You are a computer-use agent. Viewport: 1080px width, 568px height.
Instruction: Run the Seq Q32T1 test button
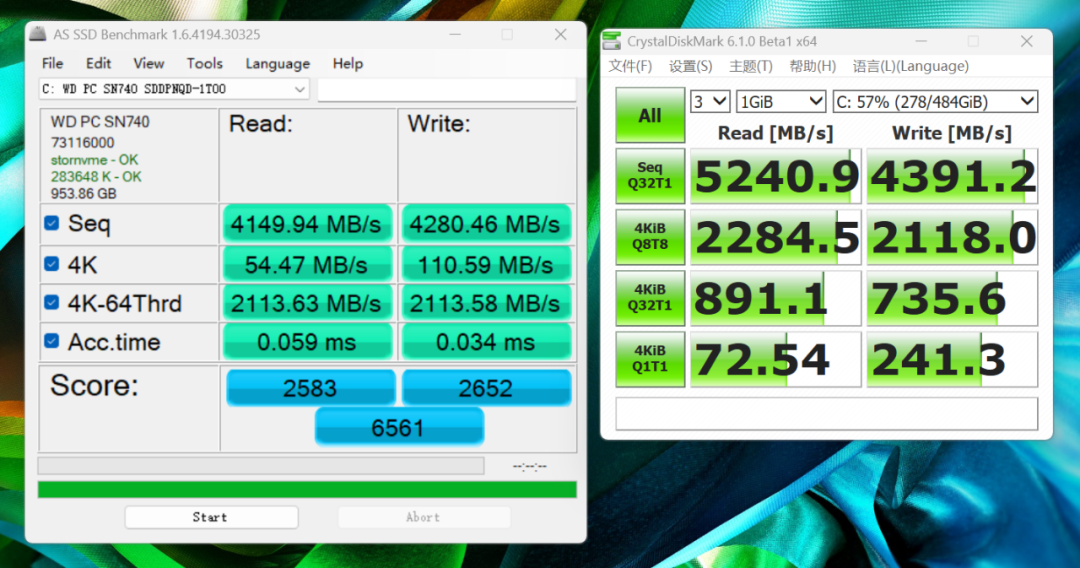(x=650, y=176)
